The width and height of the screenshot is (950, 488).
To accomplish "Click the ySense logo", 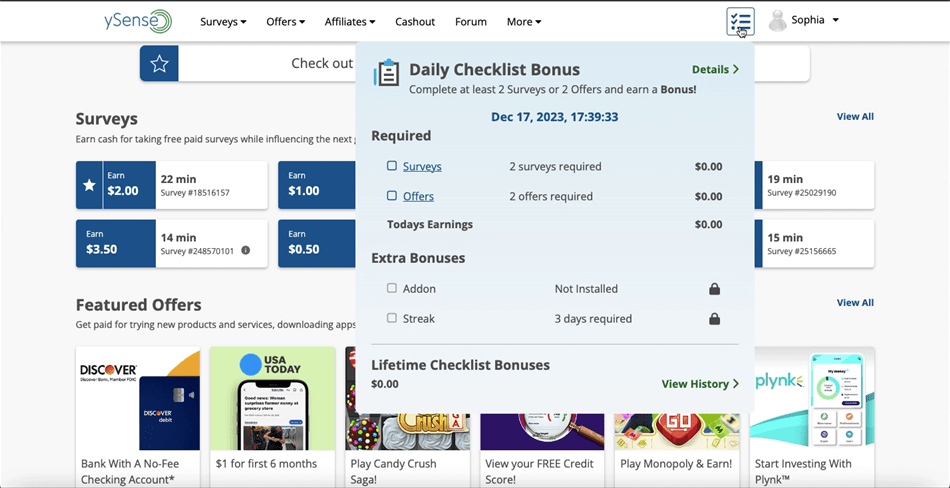I will (x=138, y=21).
